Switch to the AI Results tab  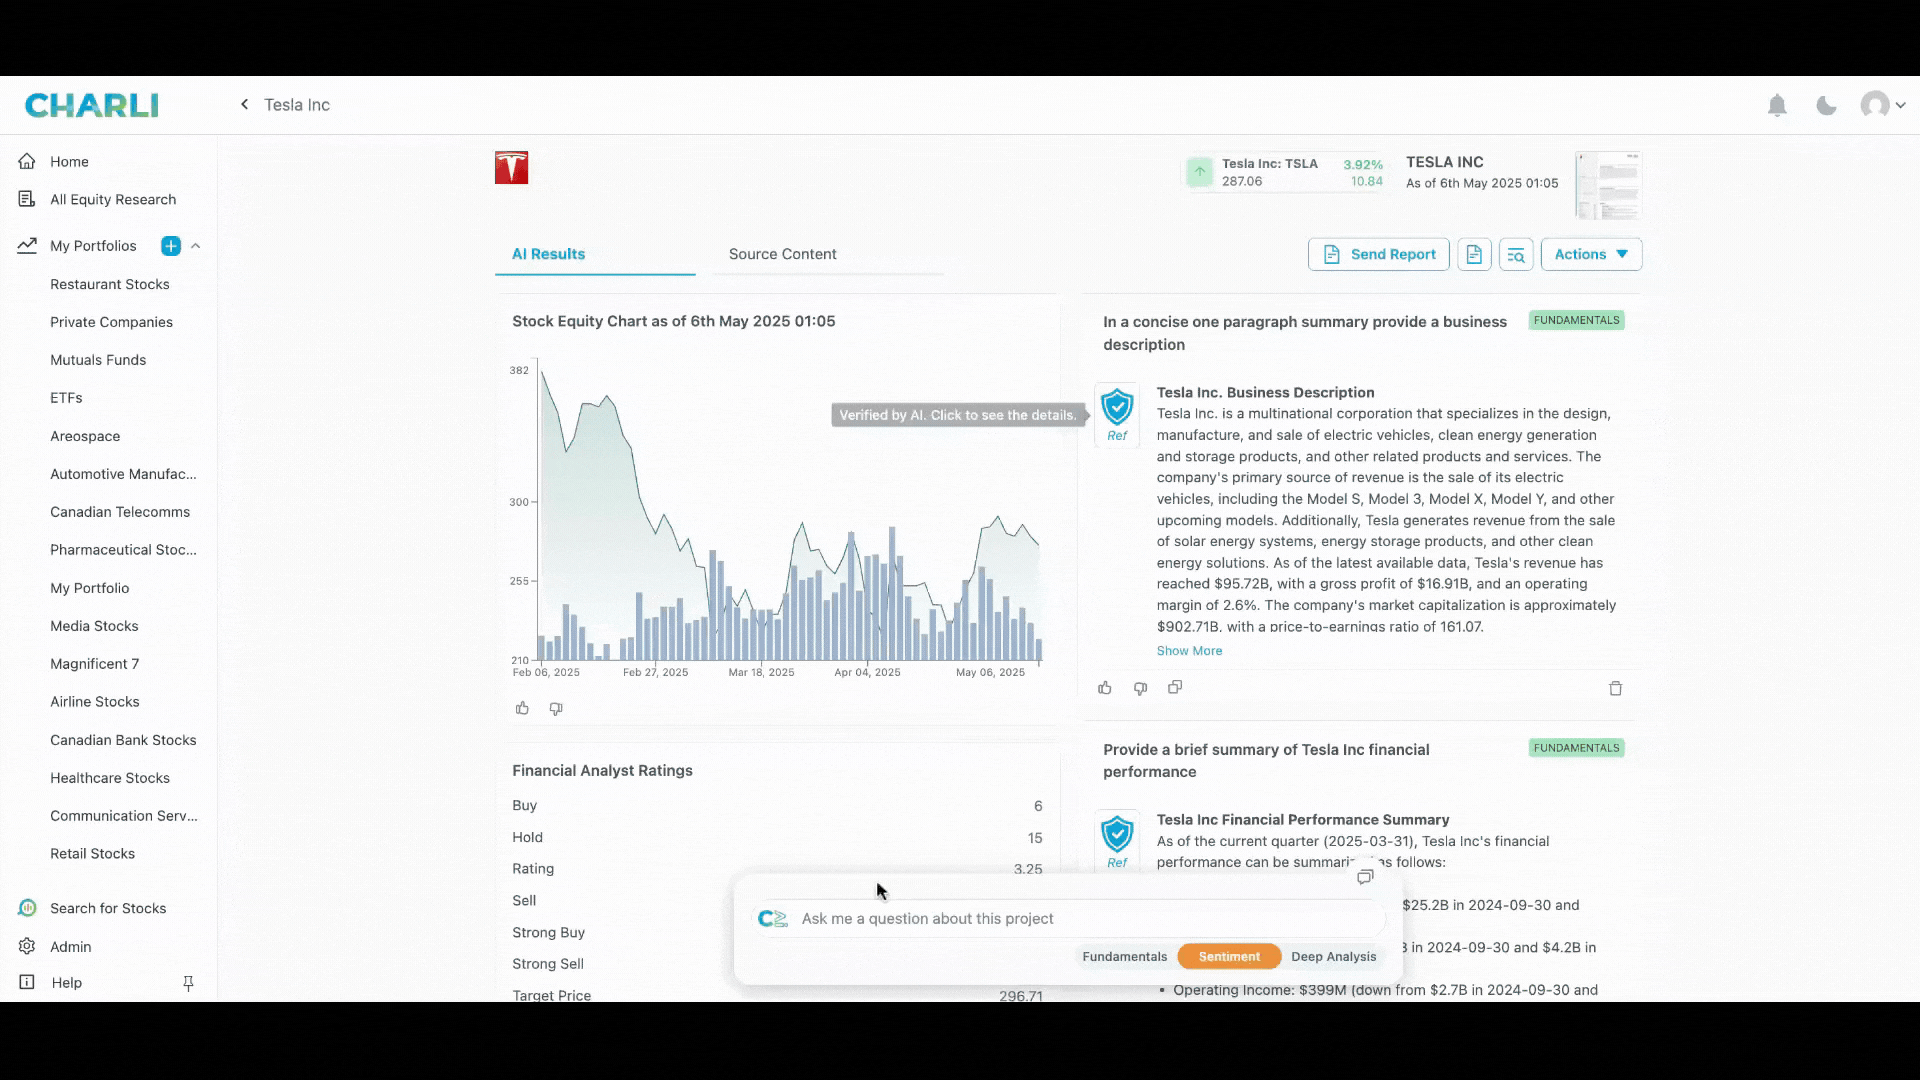[x=549, y=254]
